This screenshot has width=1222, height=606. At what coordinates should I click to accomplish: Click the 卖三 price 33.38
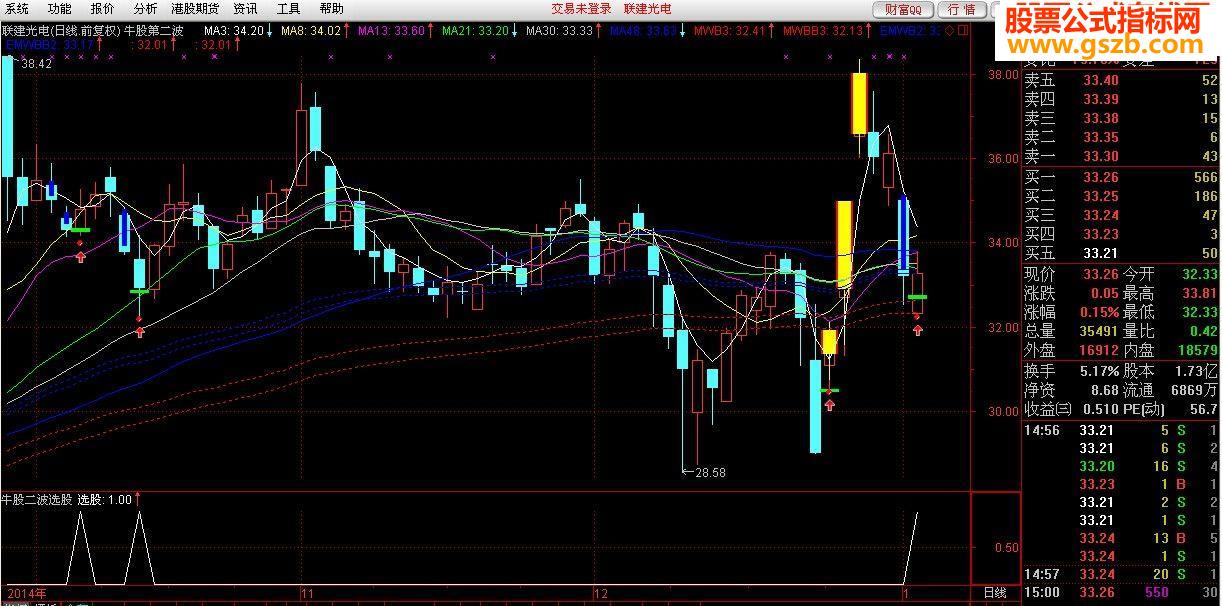(1100, 118)
